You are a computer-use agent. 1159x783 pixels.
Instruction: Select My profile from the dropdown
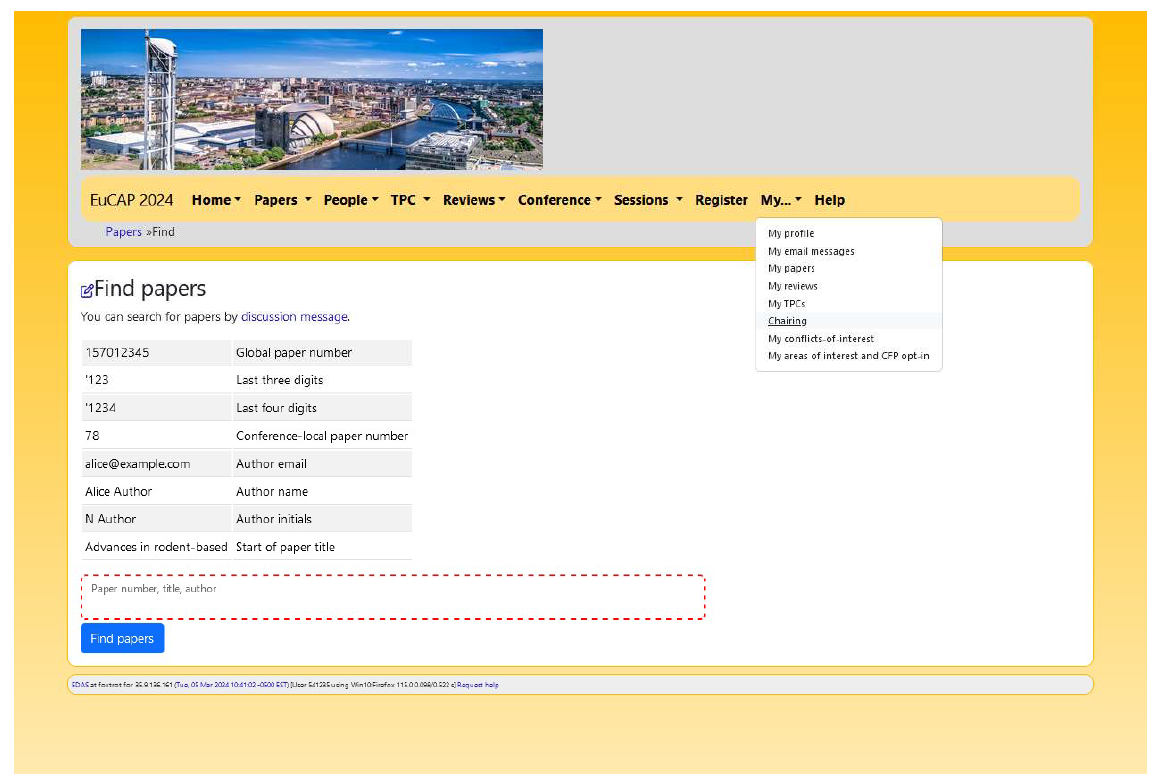791,234
